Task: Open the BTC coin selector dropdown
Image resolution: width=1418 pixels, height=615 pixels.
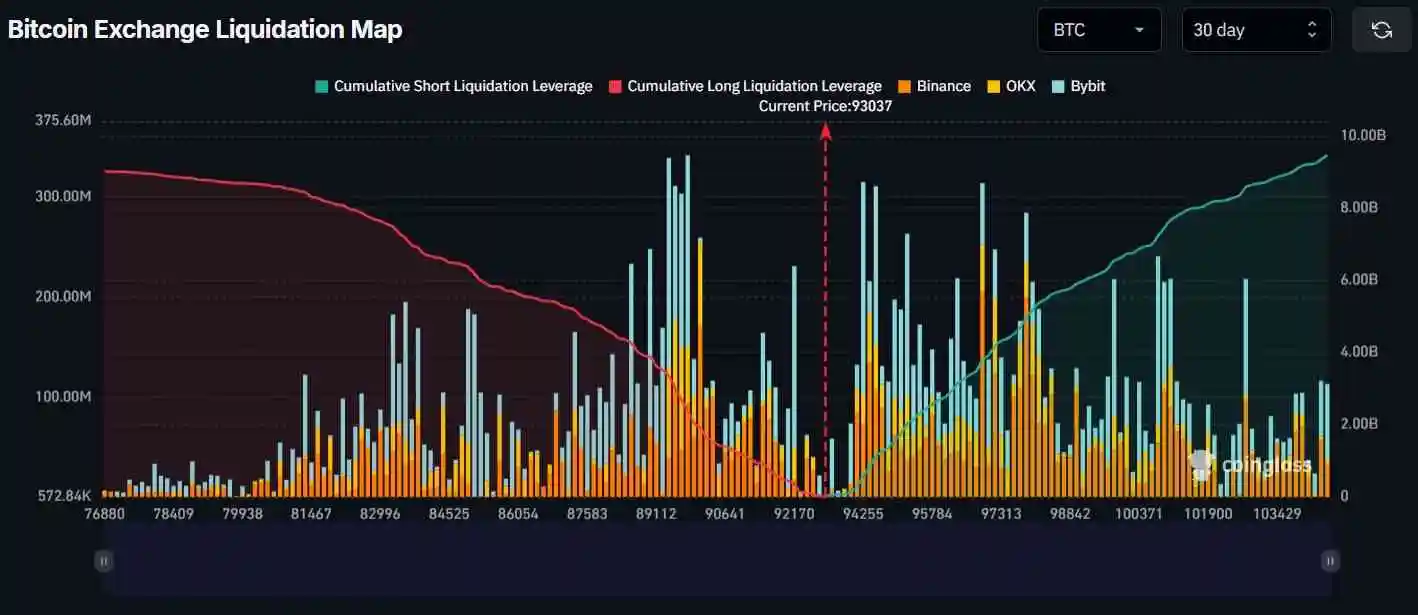Action: click(1098, 29)
